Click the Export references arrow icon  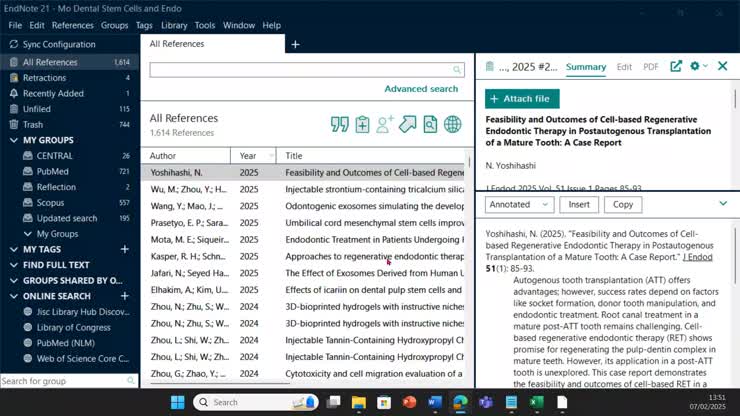pos(407,125)
